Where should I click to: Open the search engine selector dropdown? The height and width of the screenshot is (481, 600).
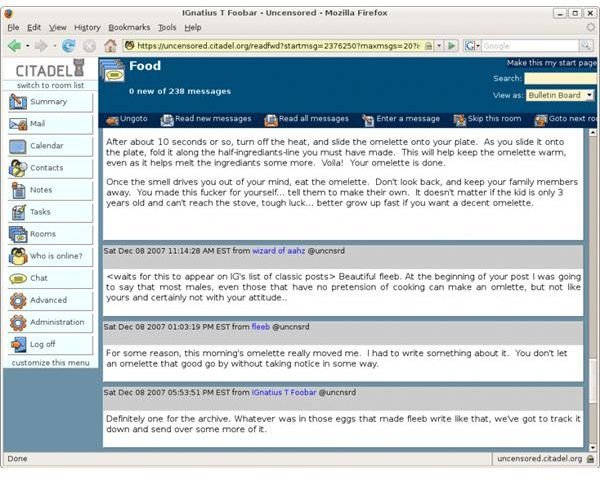point(472,46)
